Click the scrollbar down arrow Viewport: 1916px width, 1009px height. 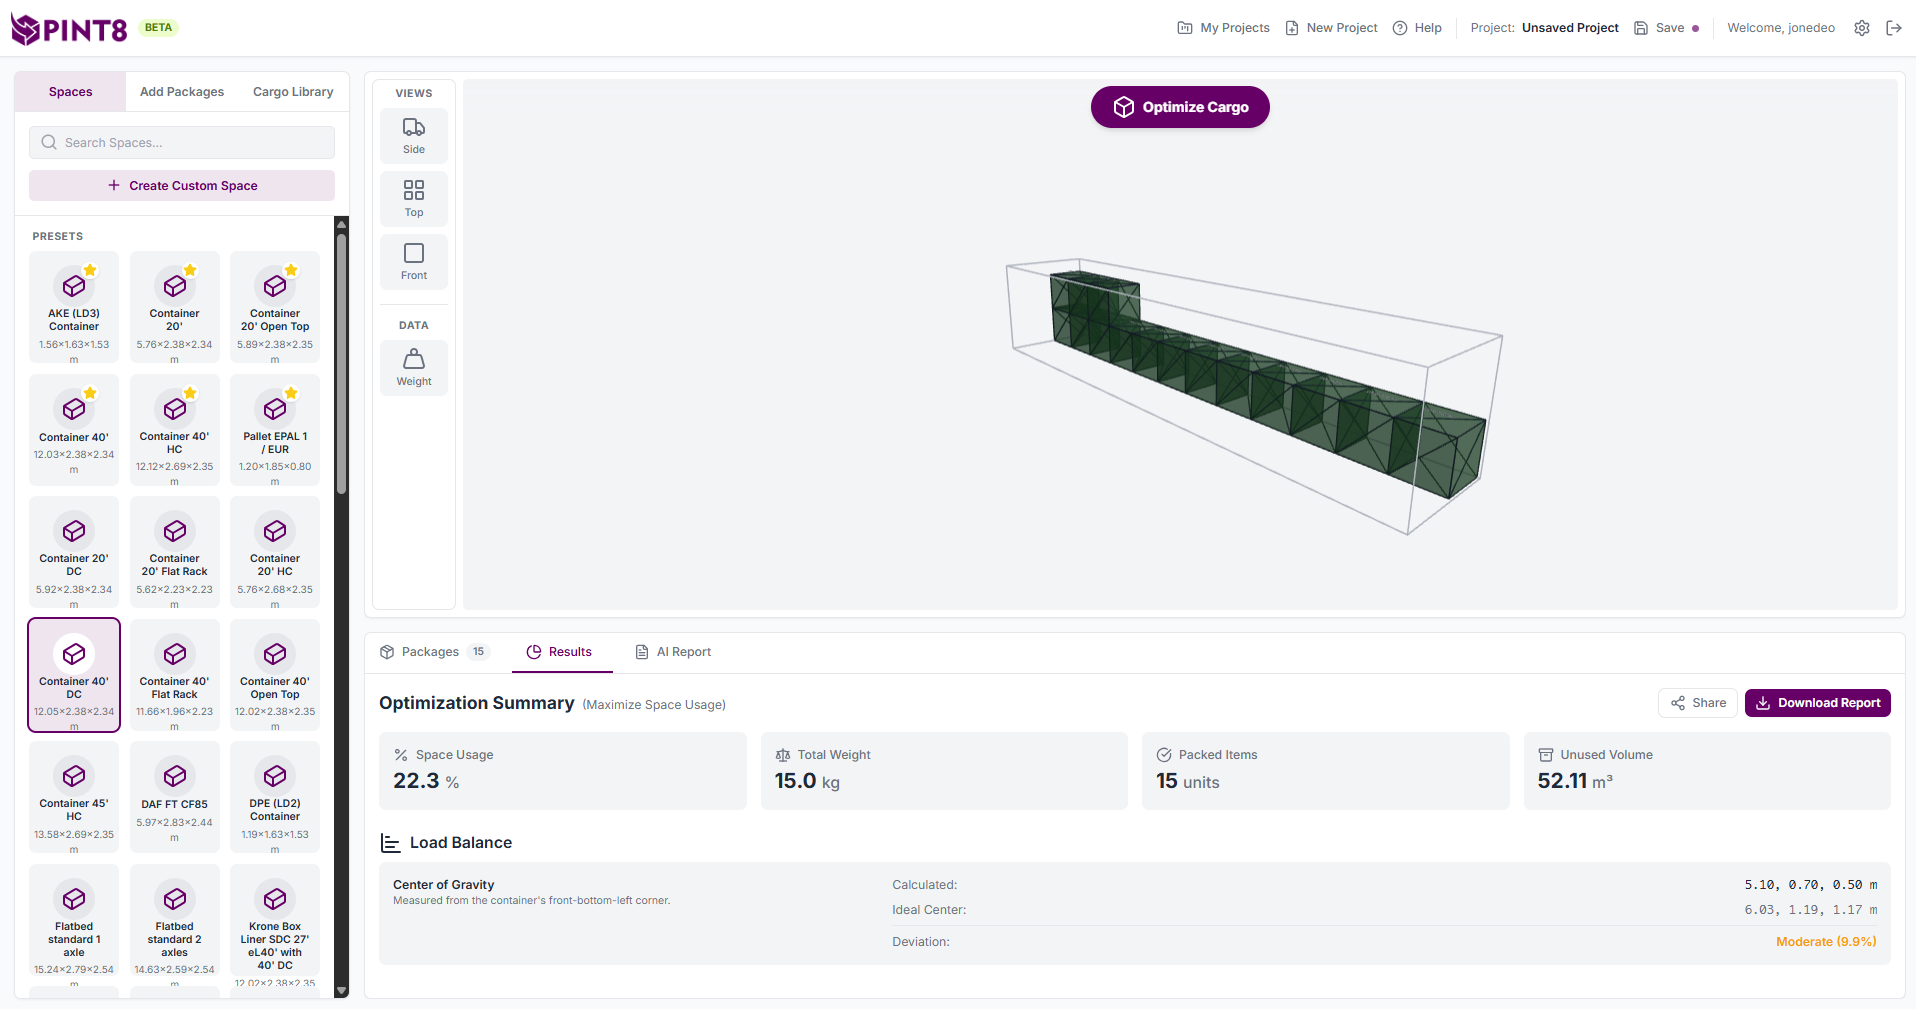click(342, 991)
